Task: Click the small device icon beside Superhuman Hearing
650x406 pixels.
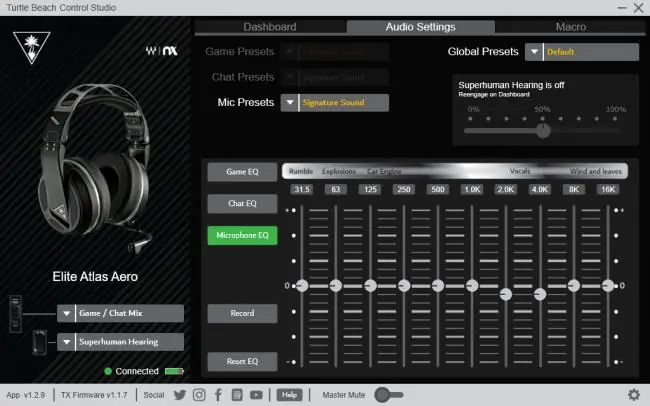Action: click(40, 343)
